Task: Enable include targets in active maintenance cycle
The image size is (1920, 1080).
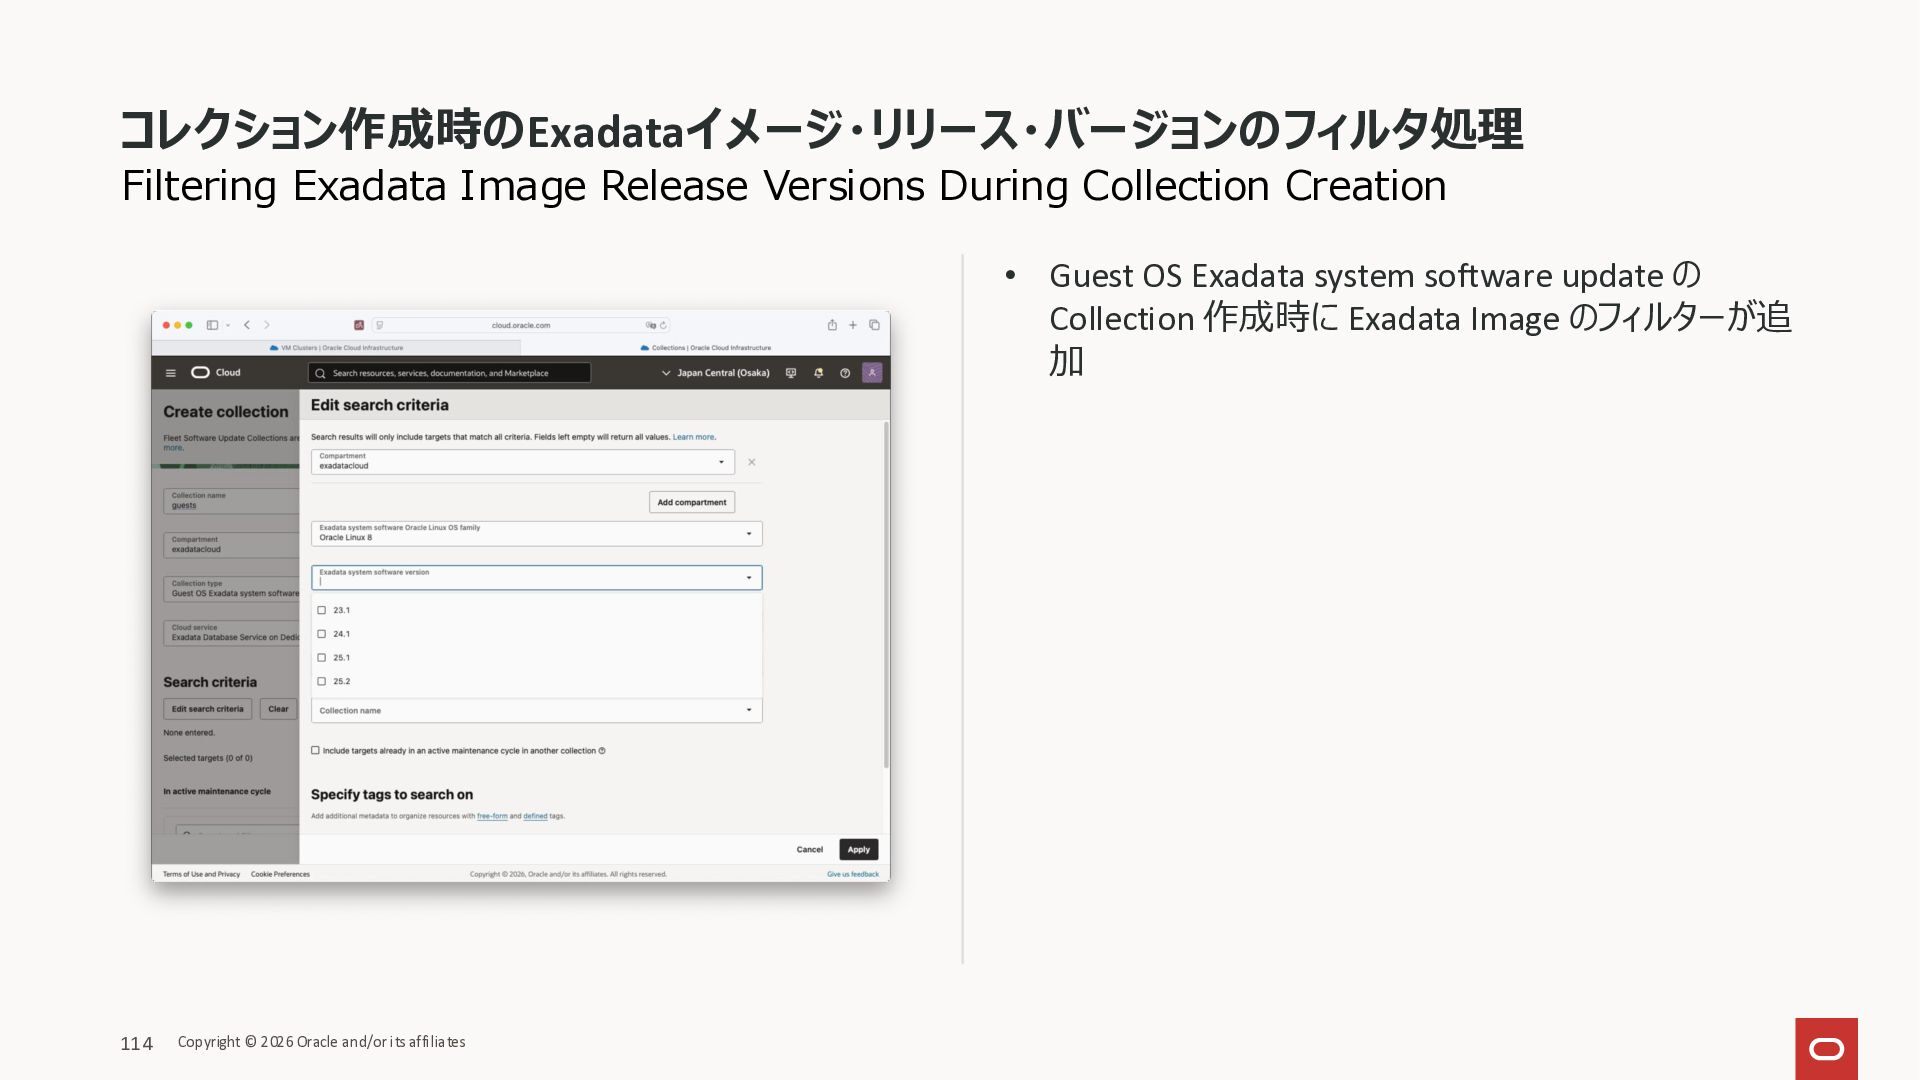Action: pyautogui.click(x=316, y=750)
